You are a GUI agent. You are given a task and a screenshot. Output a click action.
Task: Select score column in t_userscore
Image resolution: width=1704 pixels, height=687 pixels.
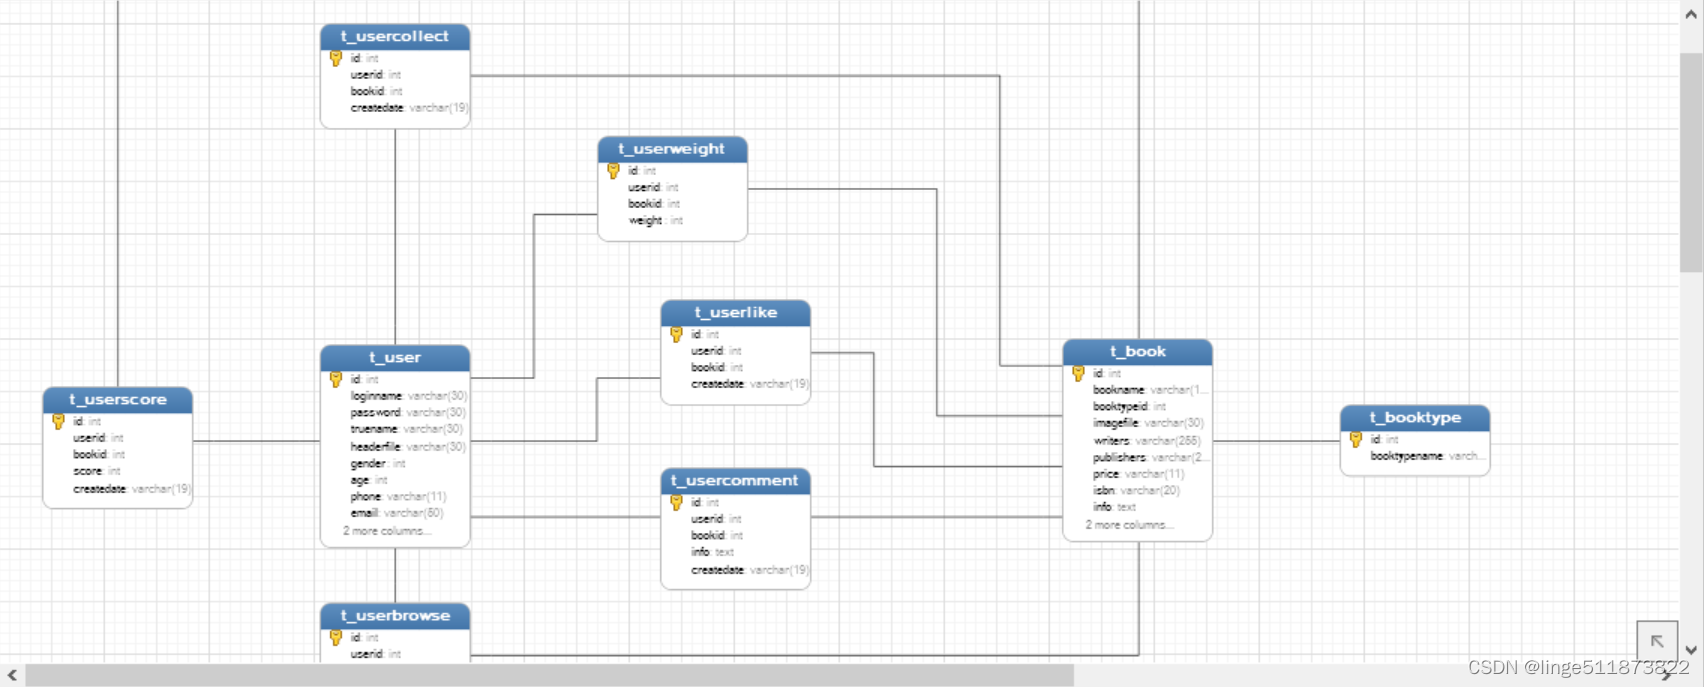tap(97, 471)
